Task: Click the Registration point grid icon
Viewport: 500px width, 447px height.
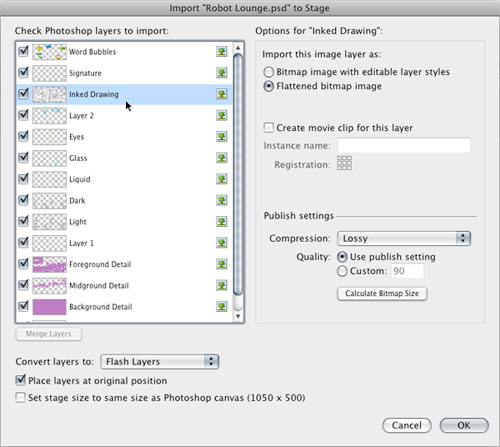Action: pyautogui.click(x=344, y=163)
